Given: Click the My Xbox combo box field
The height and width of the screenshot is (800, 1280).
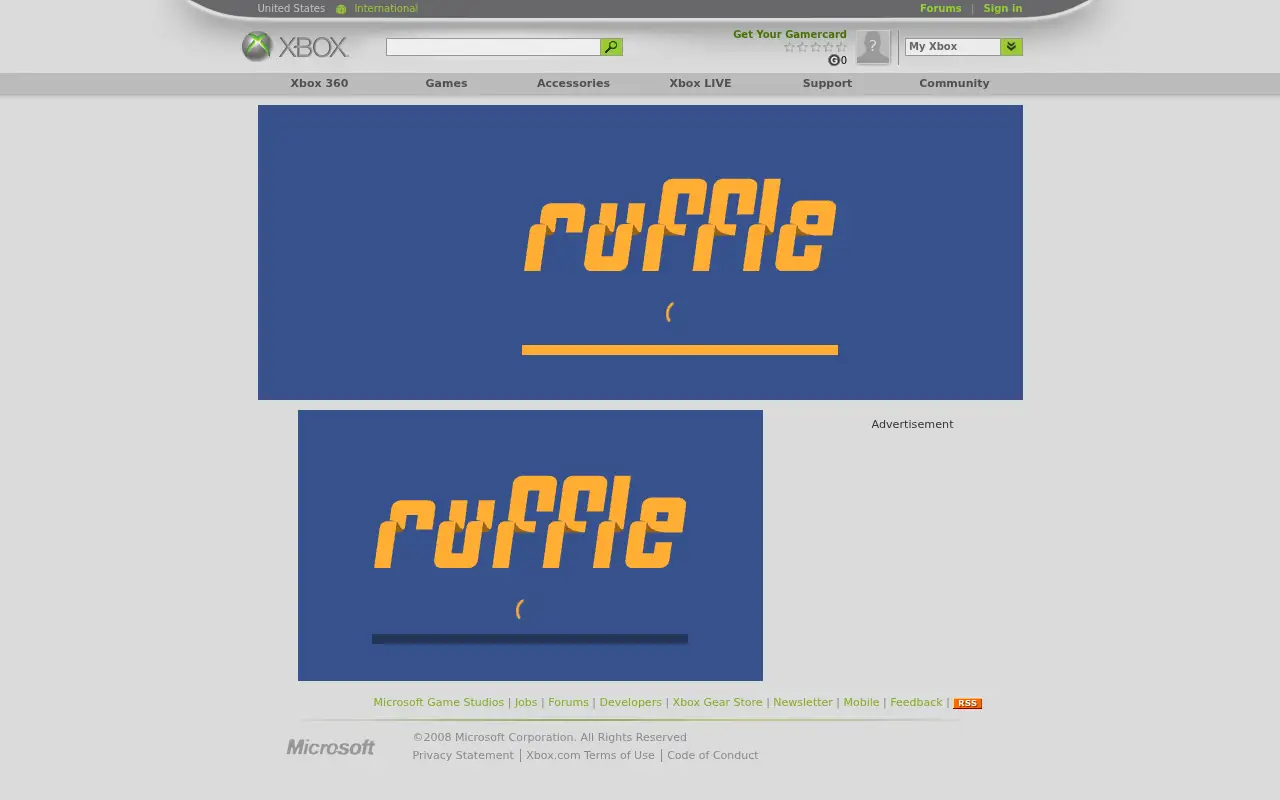Looking at the screenshot, I should point(953,47).
